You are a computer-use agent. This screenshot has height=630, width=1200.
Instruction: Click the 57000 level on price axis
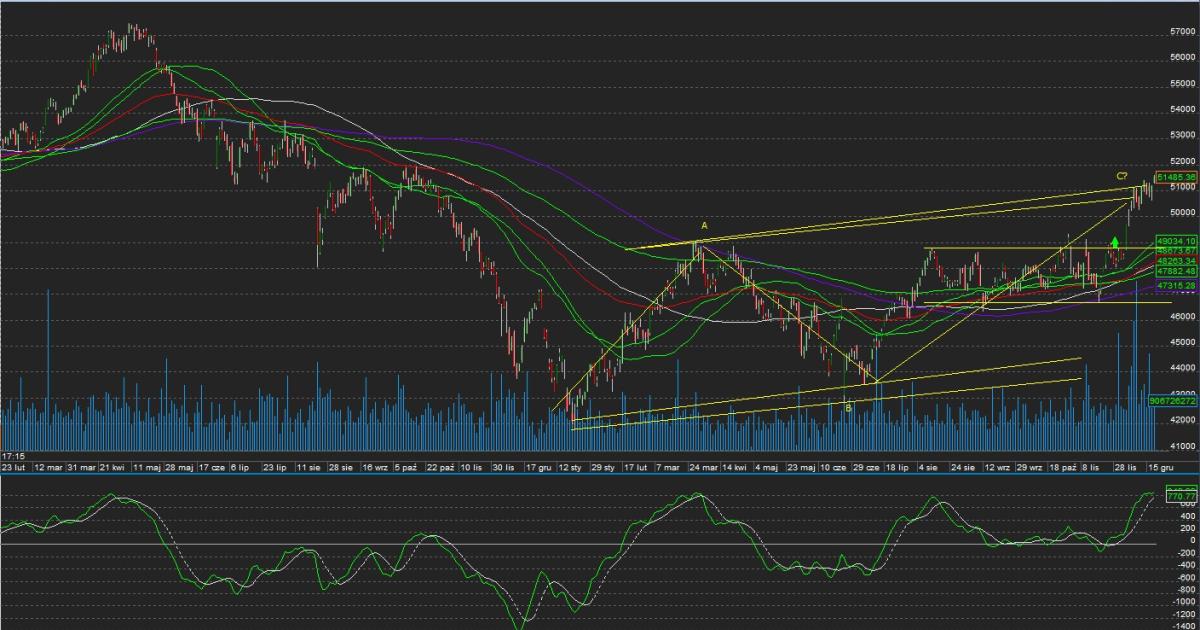(x=1181, y=31)
